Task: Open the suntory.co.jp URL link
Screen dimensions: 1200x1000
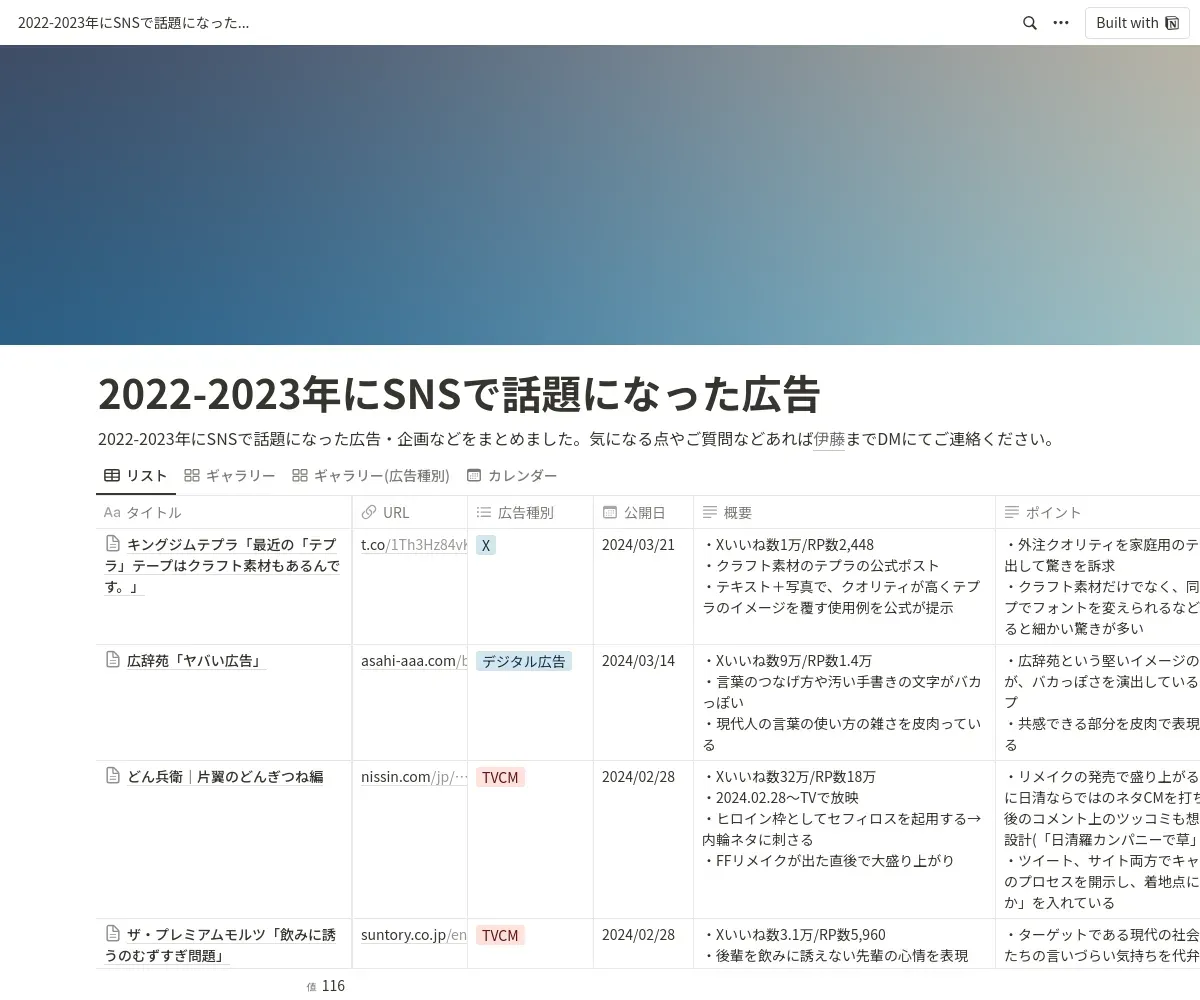Action: (414, 935)
